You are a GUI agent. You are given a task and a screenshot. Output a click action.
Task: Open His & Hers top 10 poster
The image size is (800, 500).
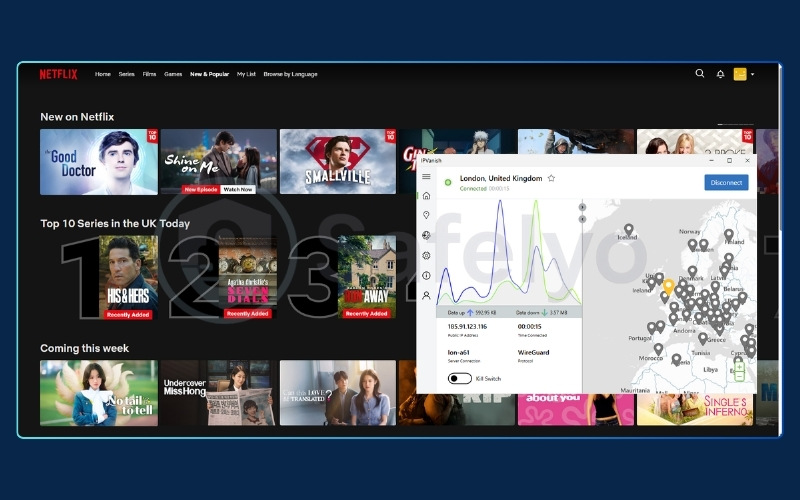128,278
